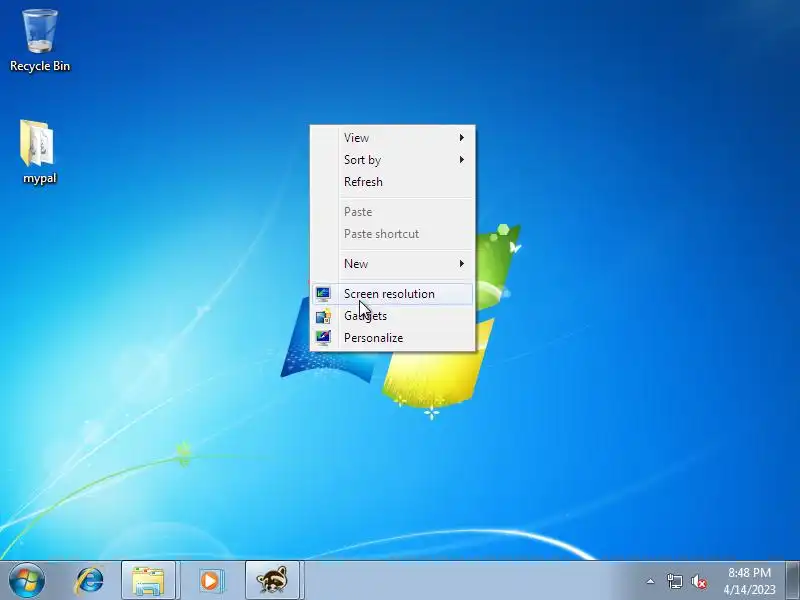Screen dimensions: 800x600
Task: Click the Screen resolution monitor icon
Action: (323, 293)
